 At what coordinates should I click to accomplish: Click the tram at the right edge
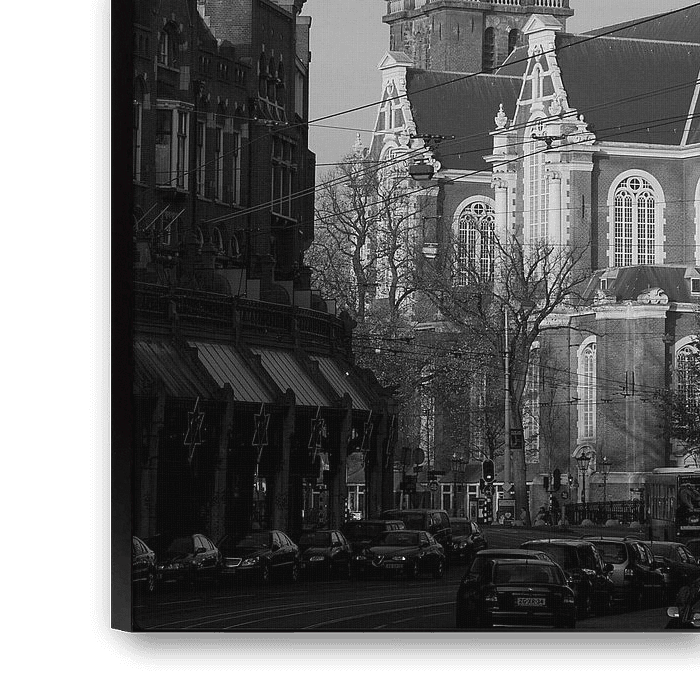coord(672,503)
